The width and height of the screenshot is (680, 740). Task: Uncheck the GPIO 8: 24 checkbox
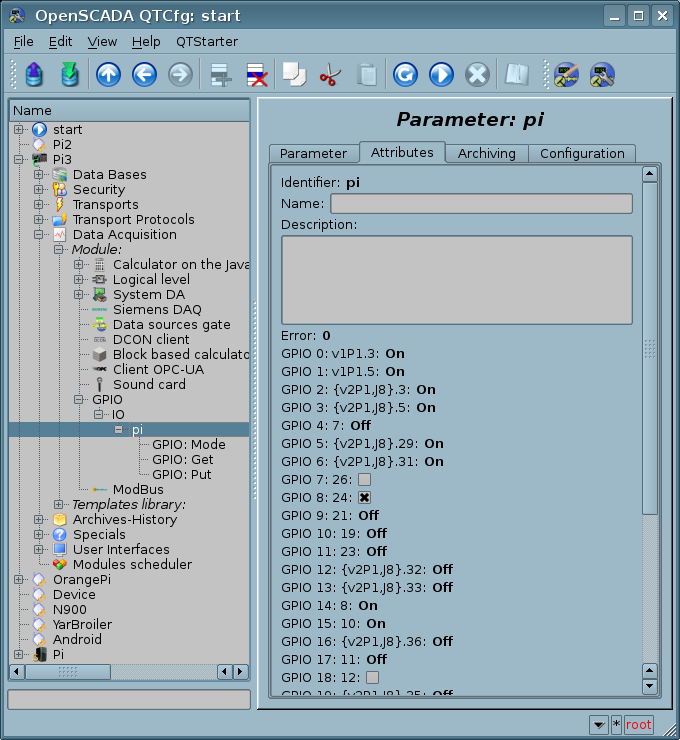tap(365, 498)
